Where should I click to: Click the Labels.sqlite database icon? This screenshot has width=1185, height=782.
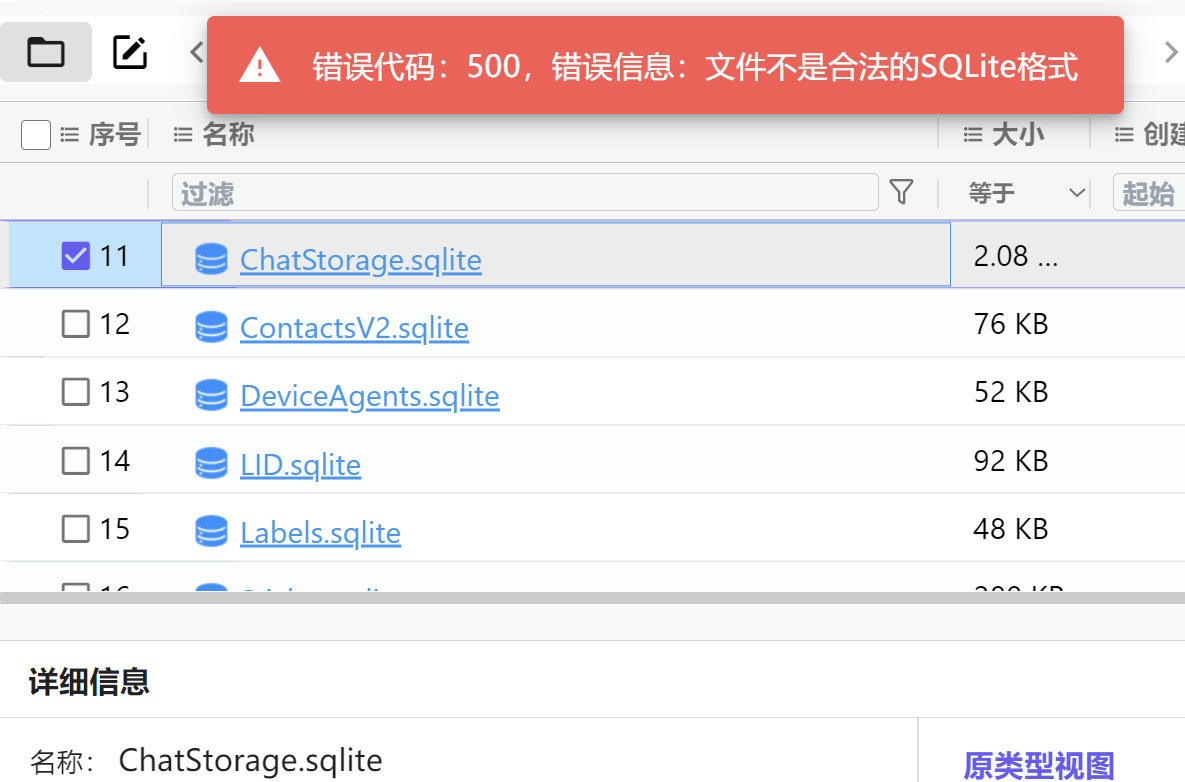211,532
